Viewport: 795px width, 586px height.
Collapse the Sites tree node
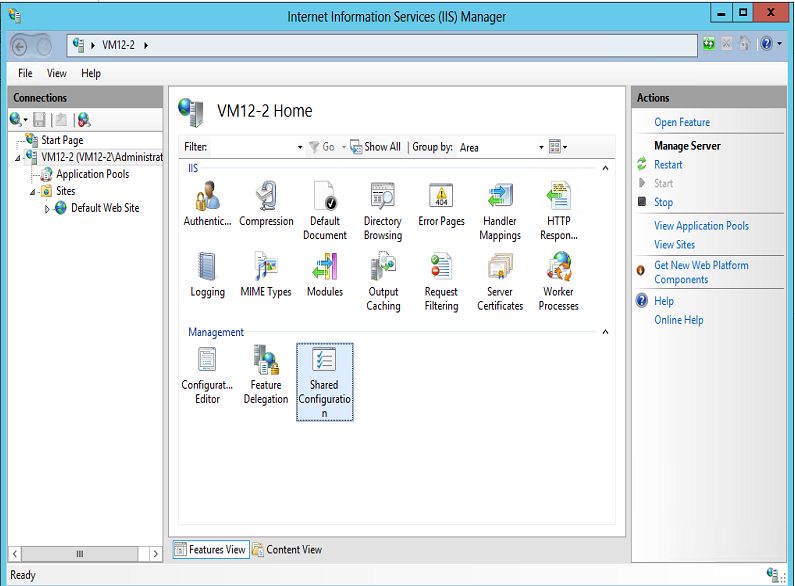coord(32,193)
